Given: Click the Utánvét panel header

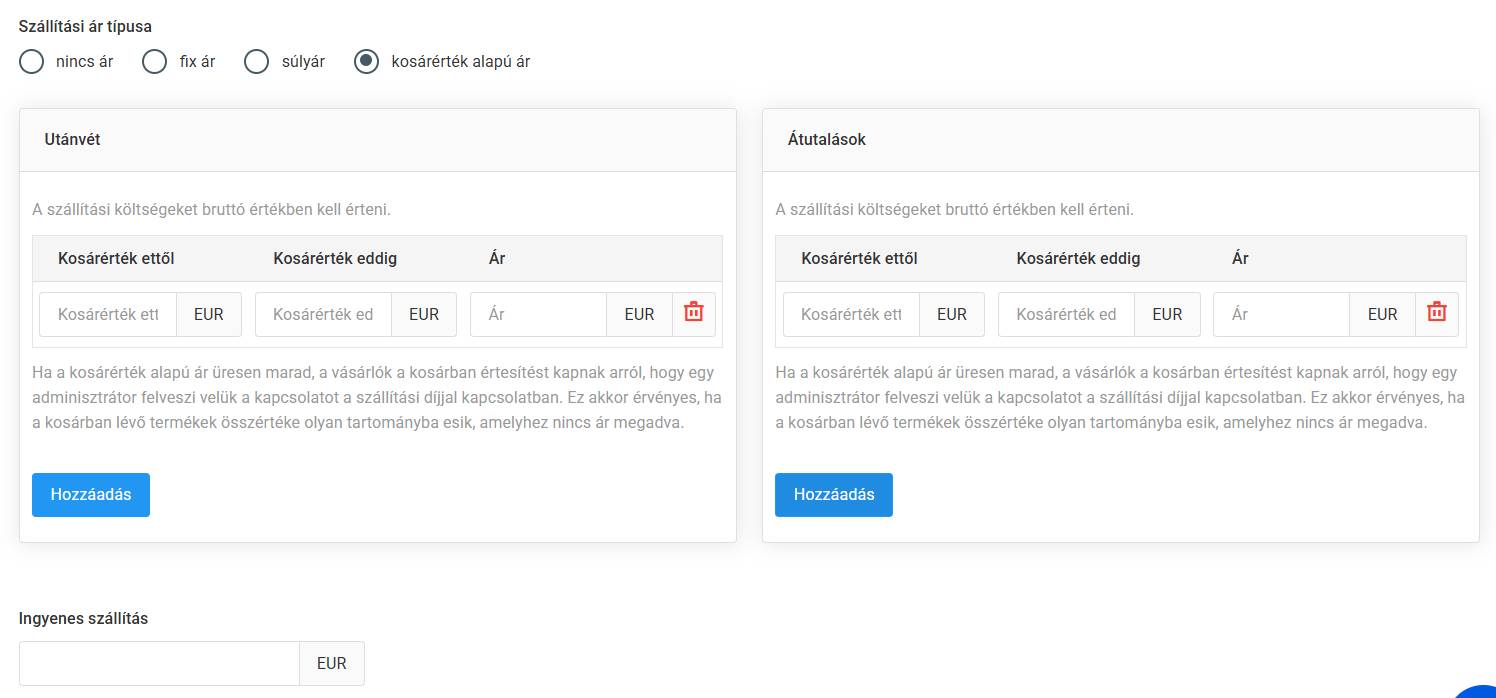Looking at the screenshot, I should tap(378, 140).
